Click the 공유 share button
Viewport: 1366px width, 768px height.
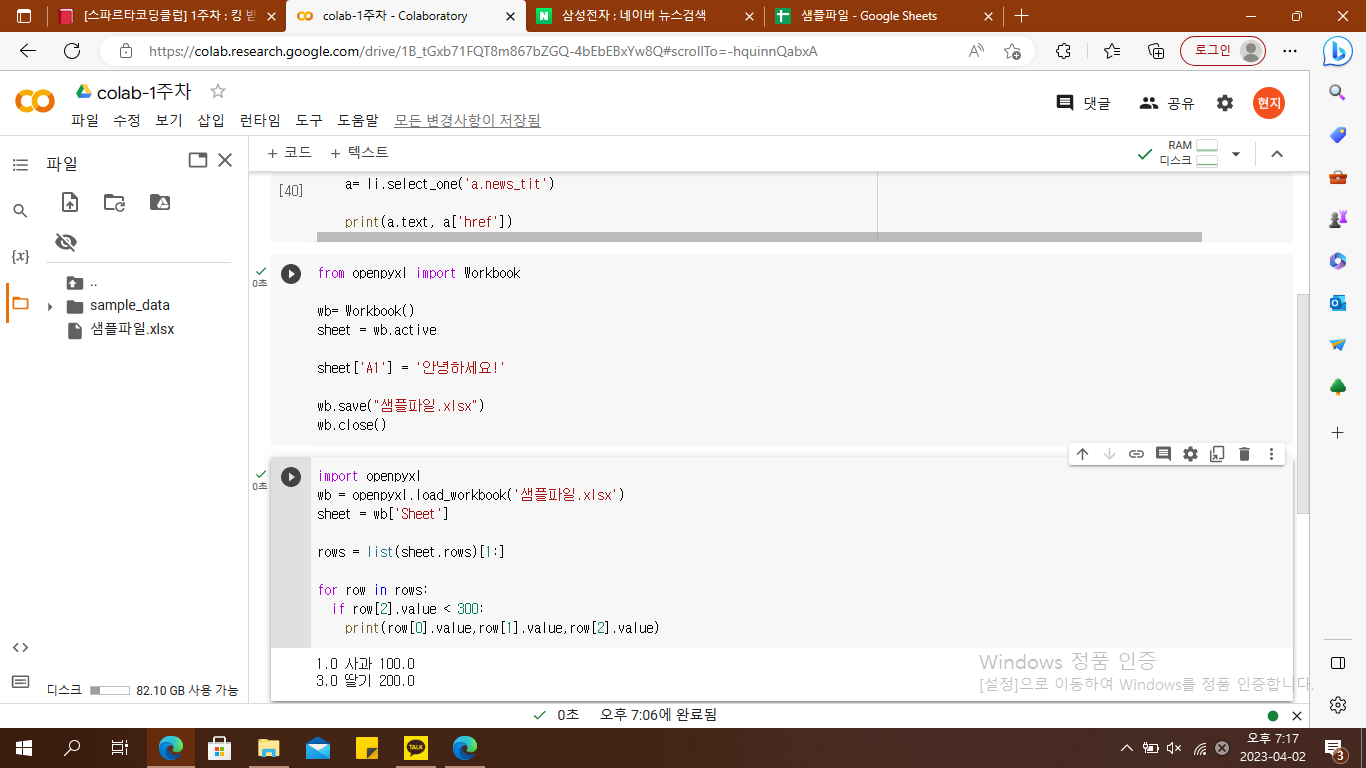(x=1167, y=103)
